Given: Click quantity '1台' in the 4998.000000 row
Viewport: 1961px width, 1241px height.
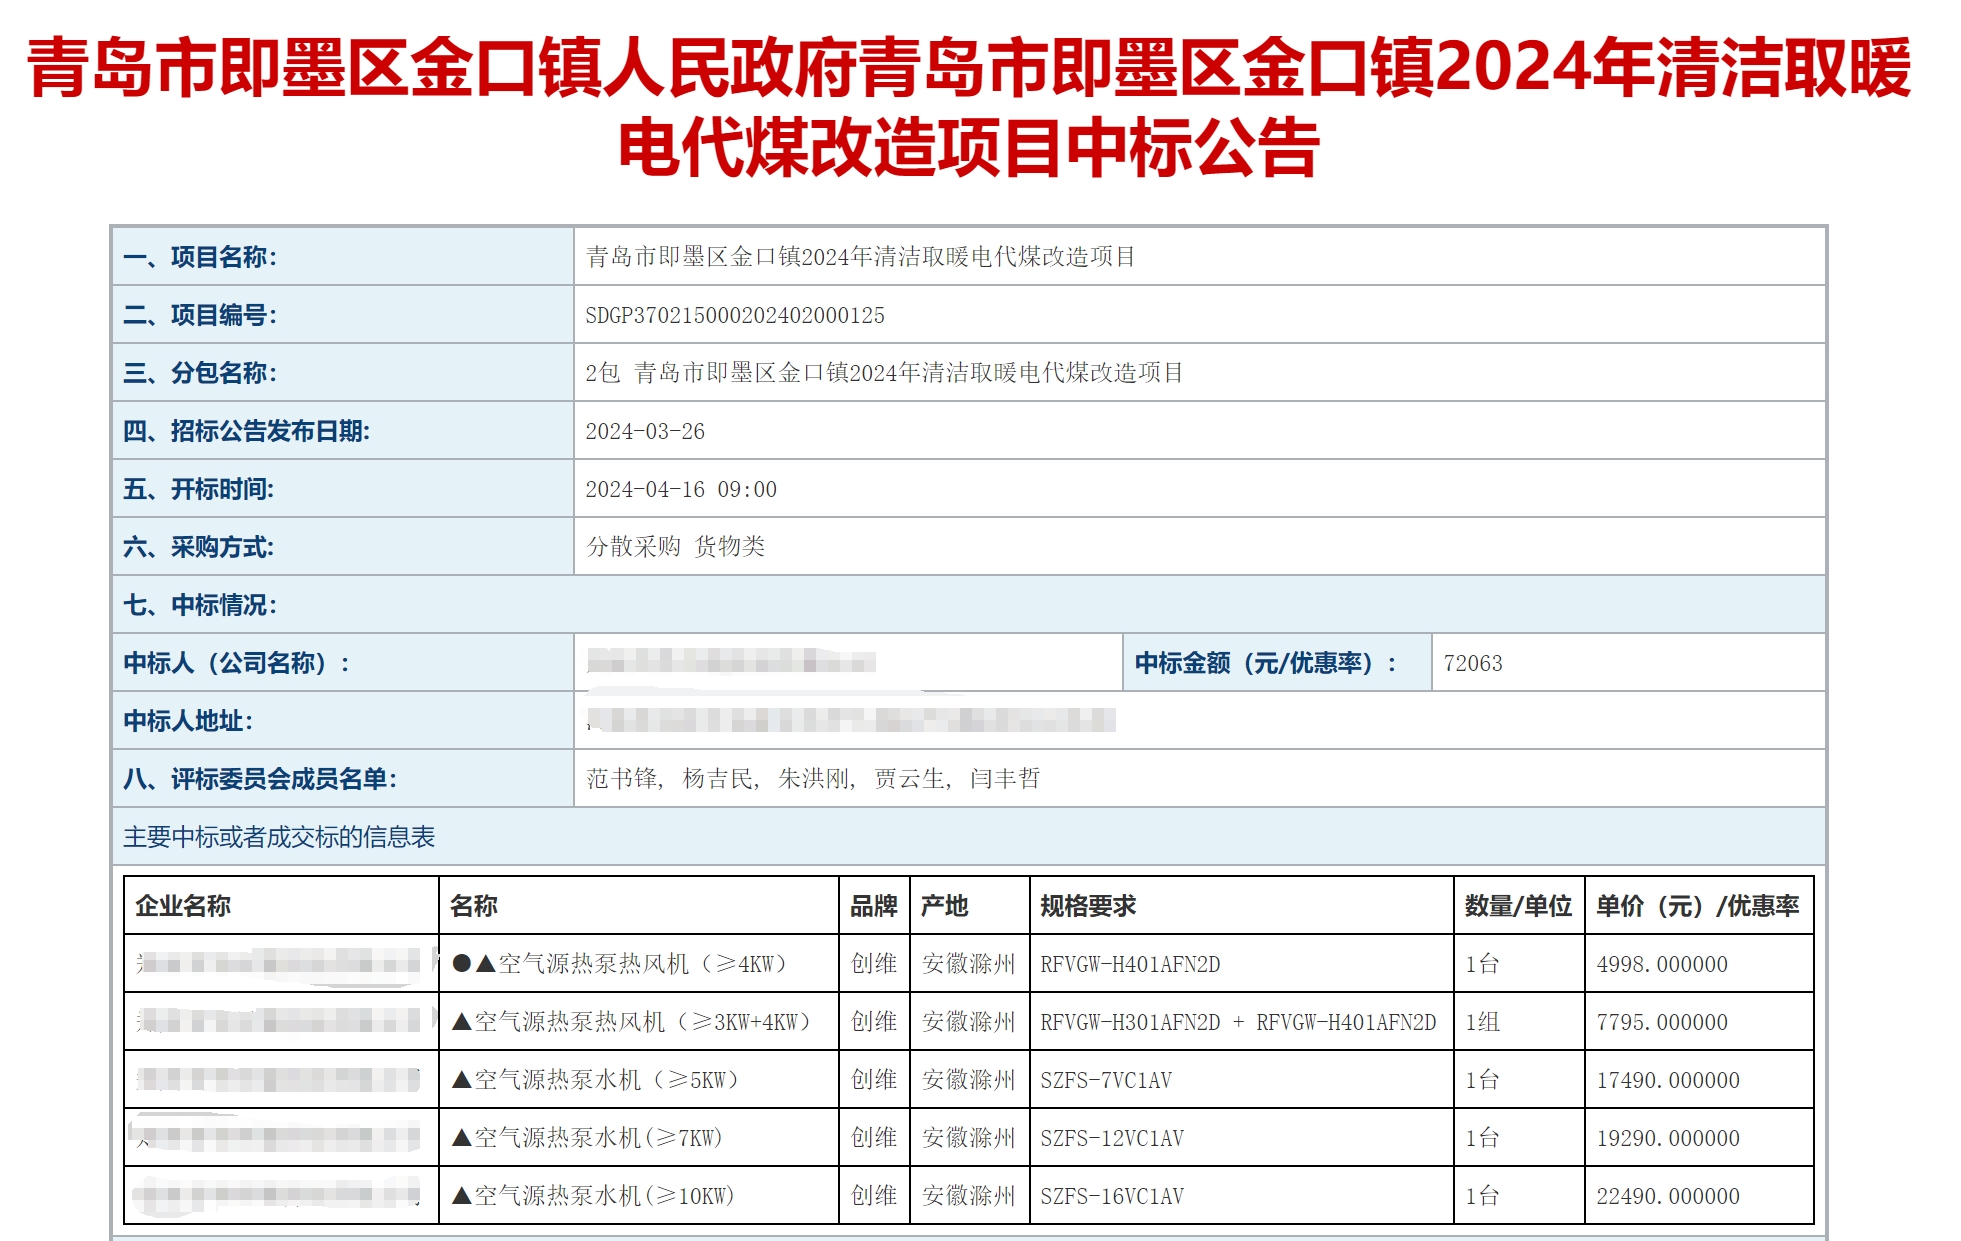Looking at the screenshot, I should pyautogui.click(x=1482, y=964).
